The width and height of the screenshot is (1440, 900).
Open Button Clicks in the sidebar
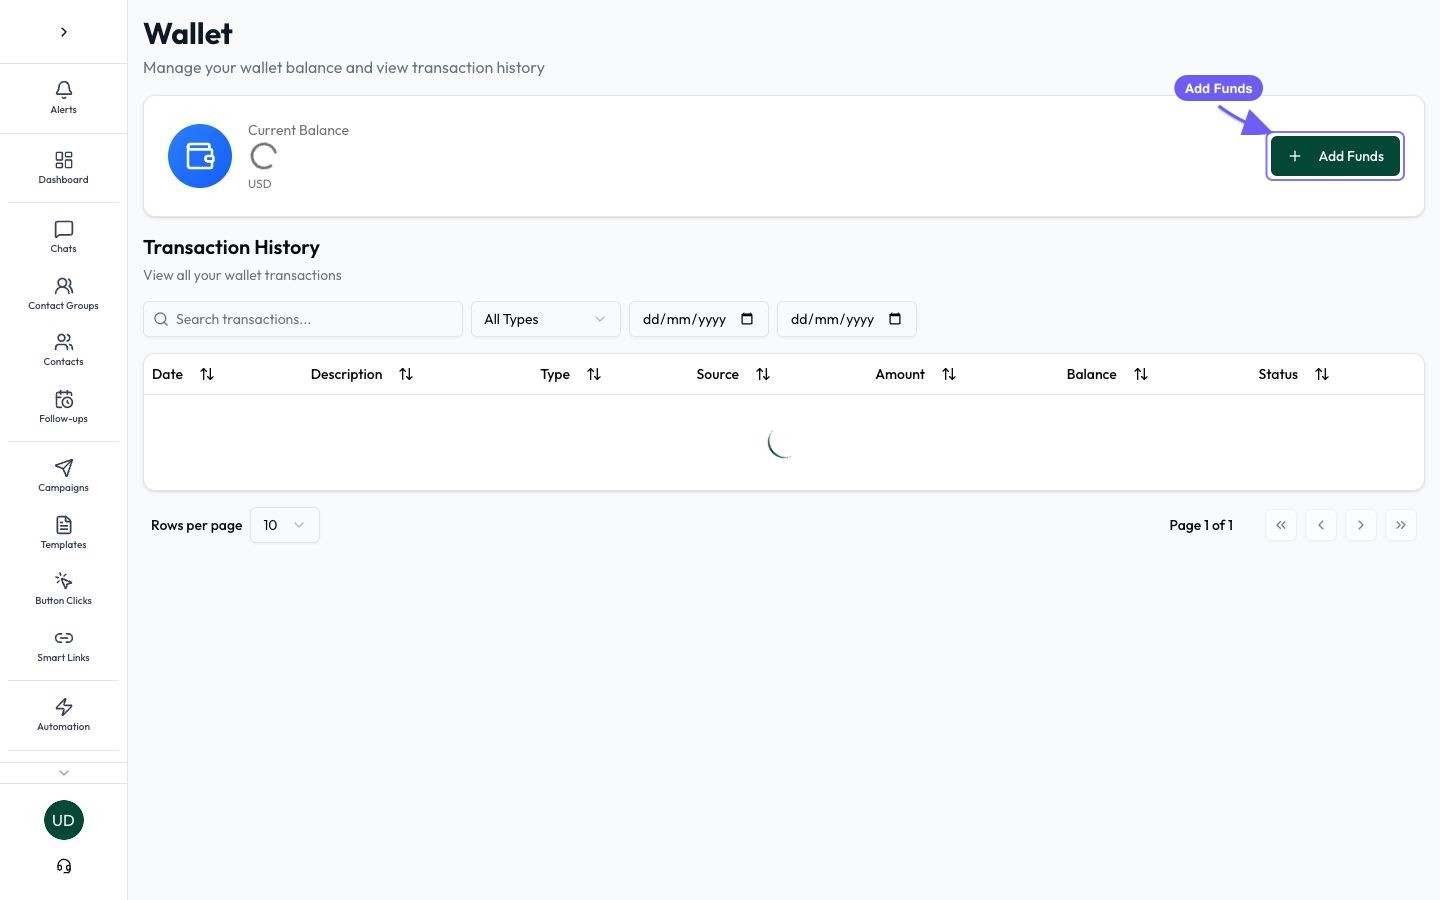click(x=63, y=589)
